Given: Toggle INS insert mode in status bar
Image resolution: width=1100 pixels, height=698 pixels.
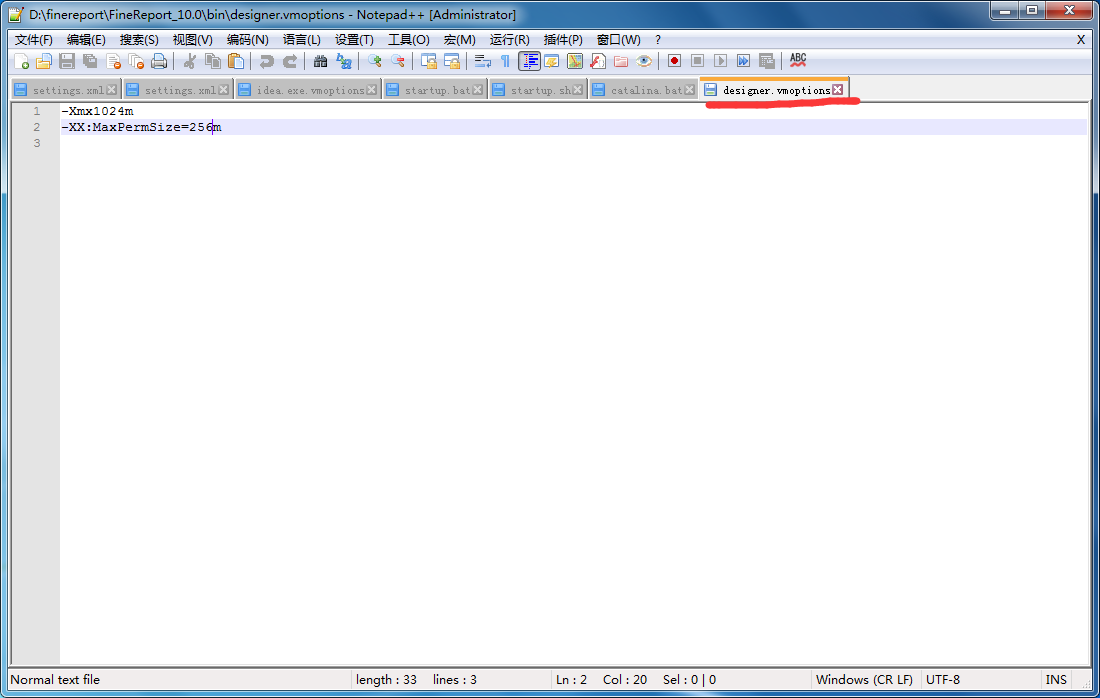Looking at the screenshot, I should (1056, 680).
